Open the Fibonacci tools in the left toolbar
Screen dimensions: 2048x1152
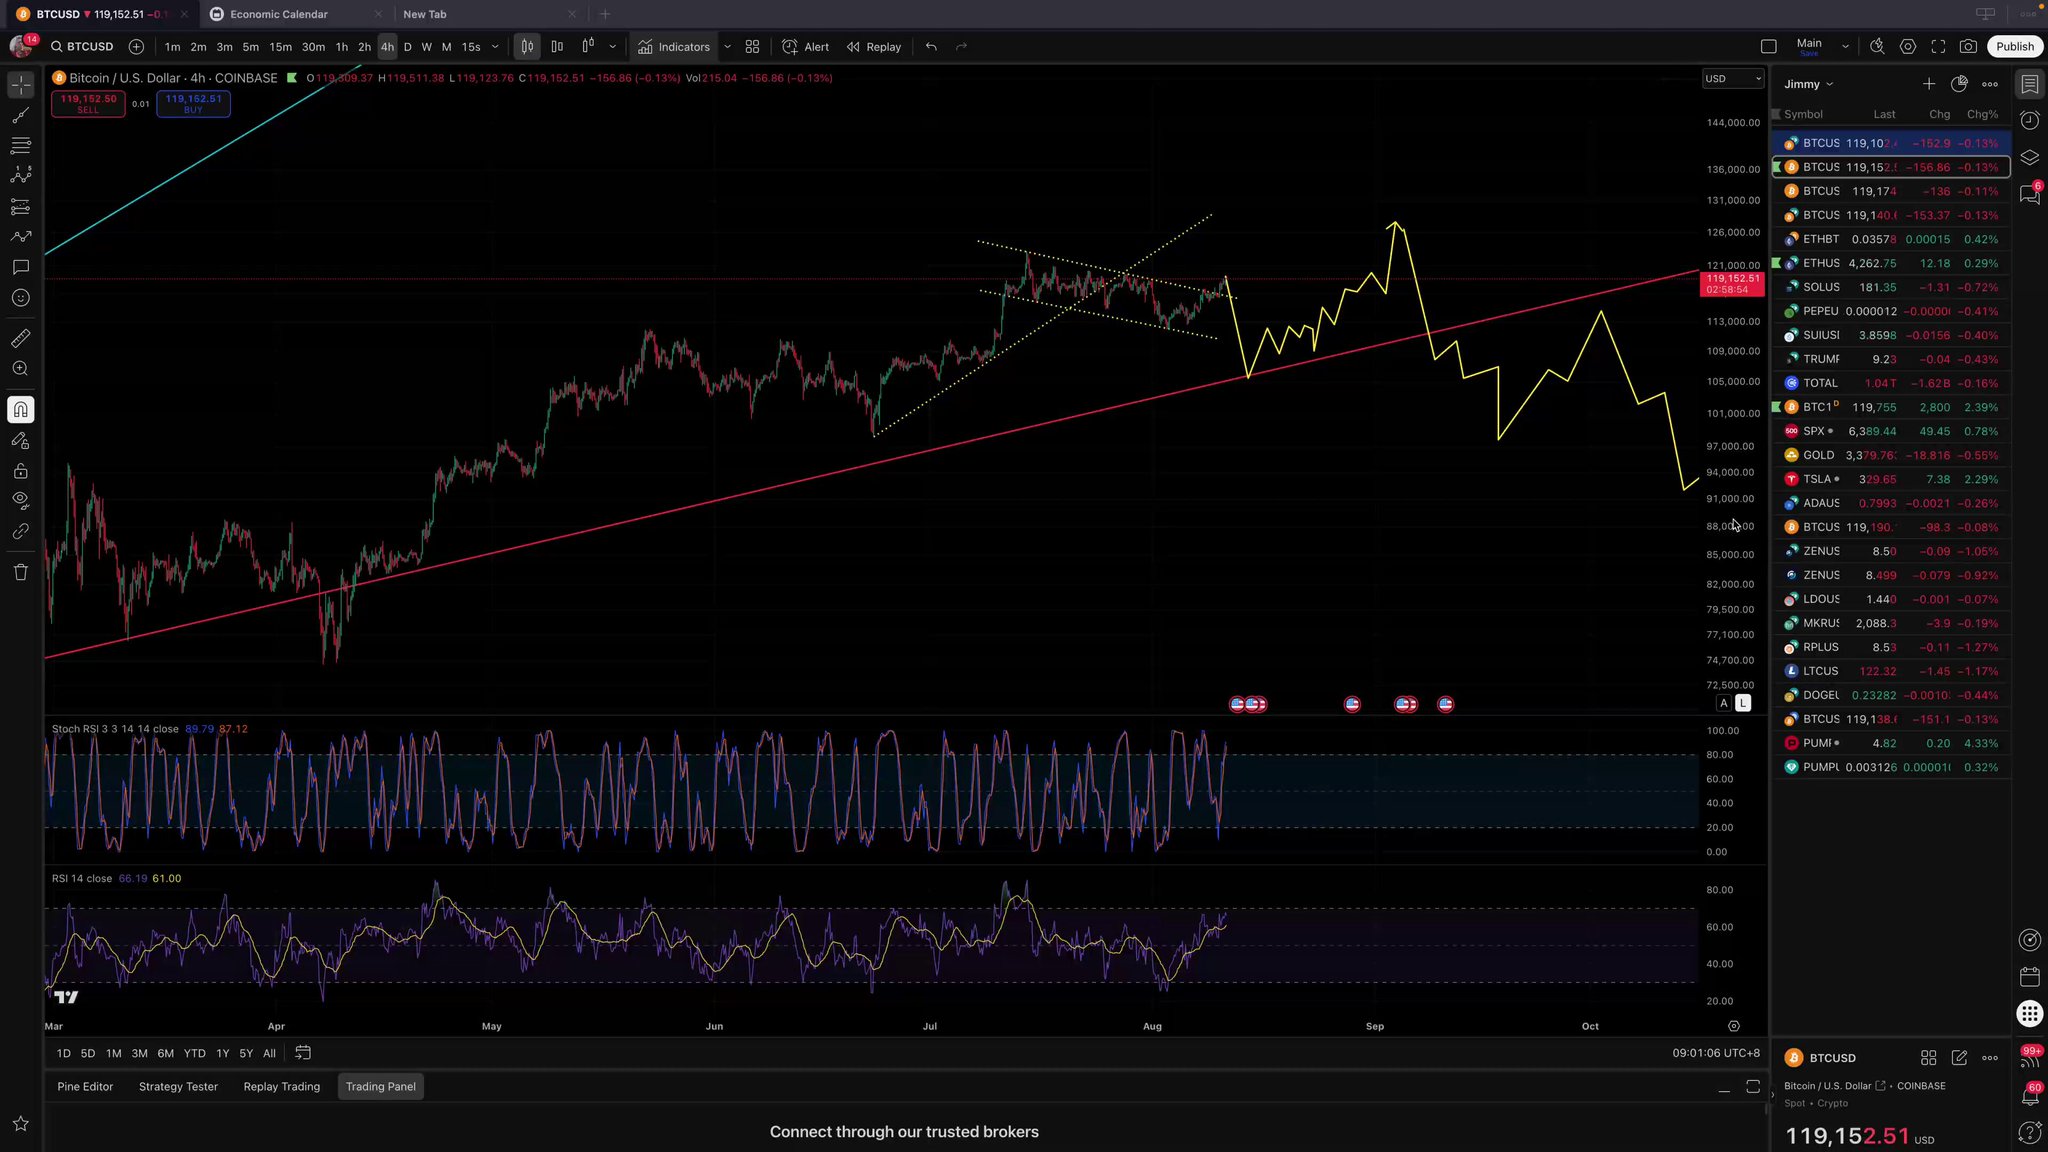[20, 145]
